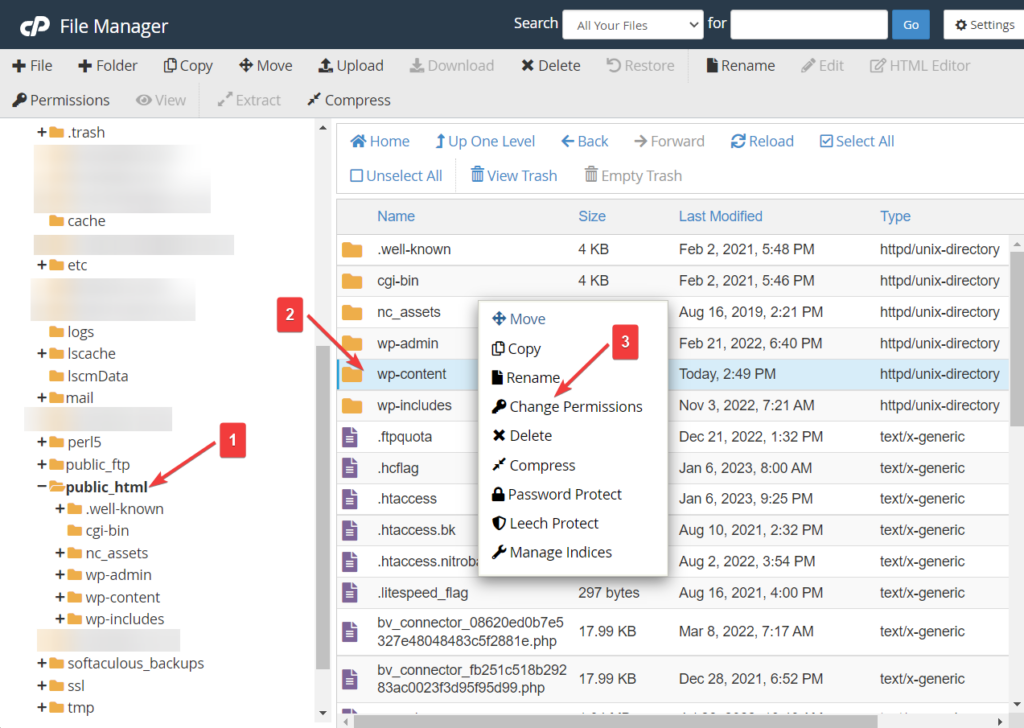Image resolution: width=1024 pixels, height=728 pixels.
Task: Open the HTML Editor
Action: click(920, 65)
